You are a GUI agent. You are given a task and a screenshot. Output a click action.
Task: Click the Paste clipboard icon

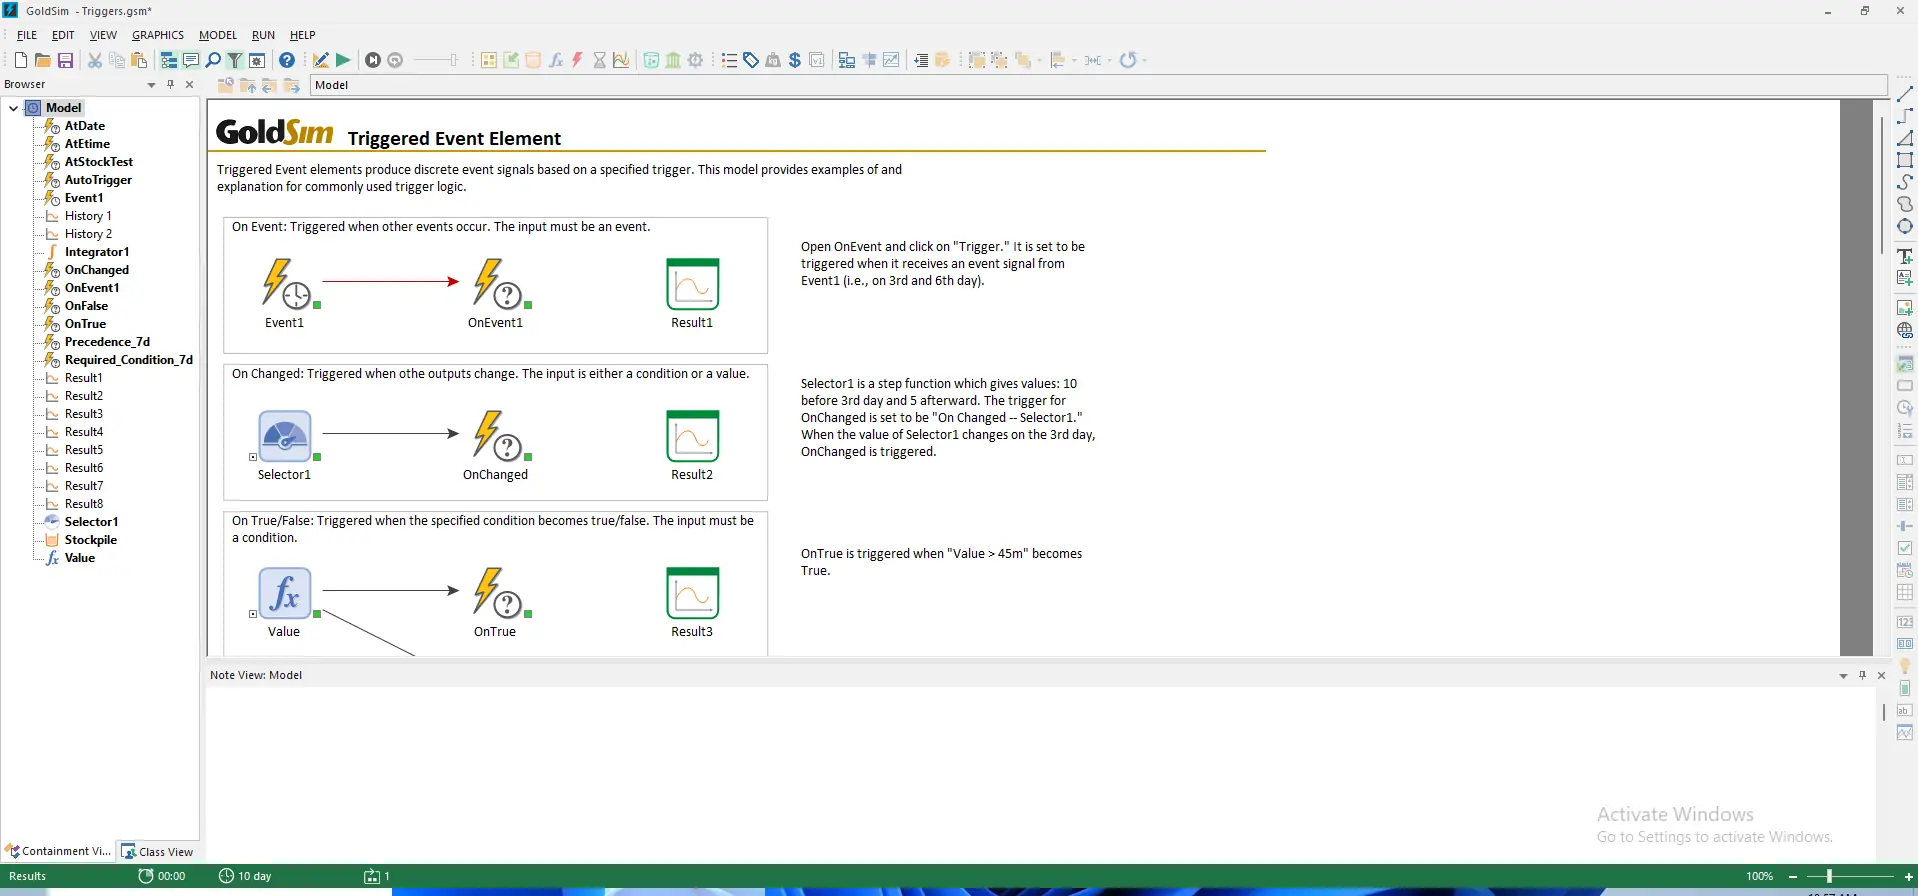[x=139, y=60]
